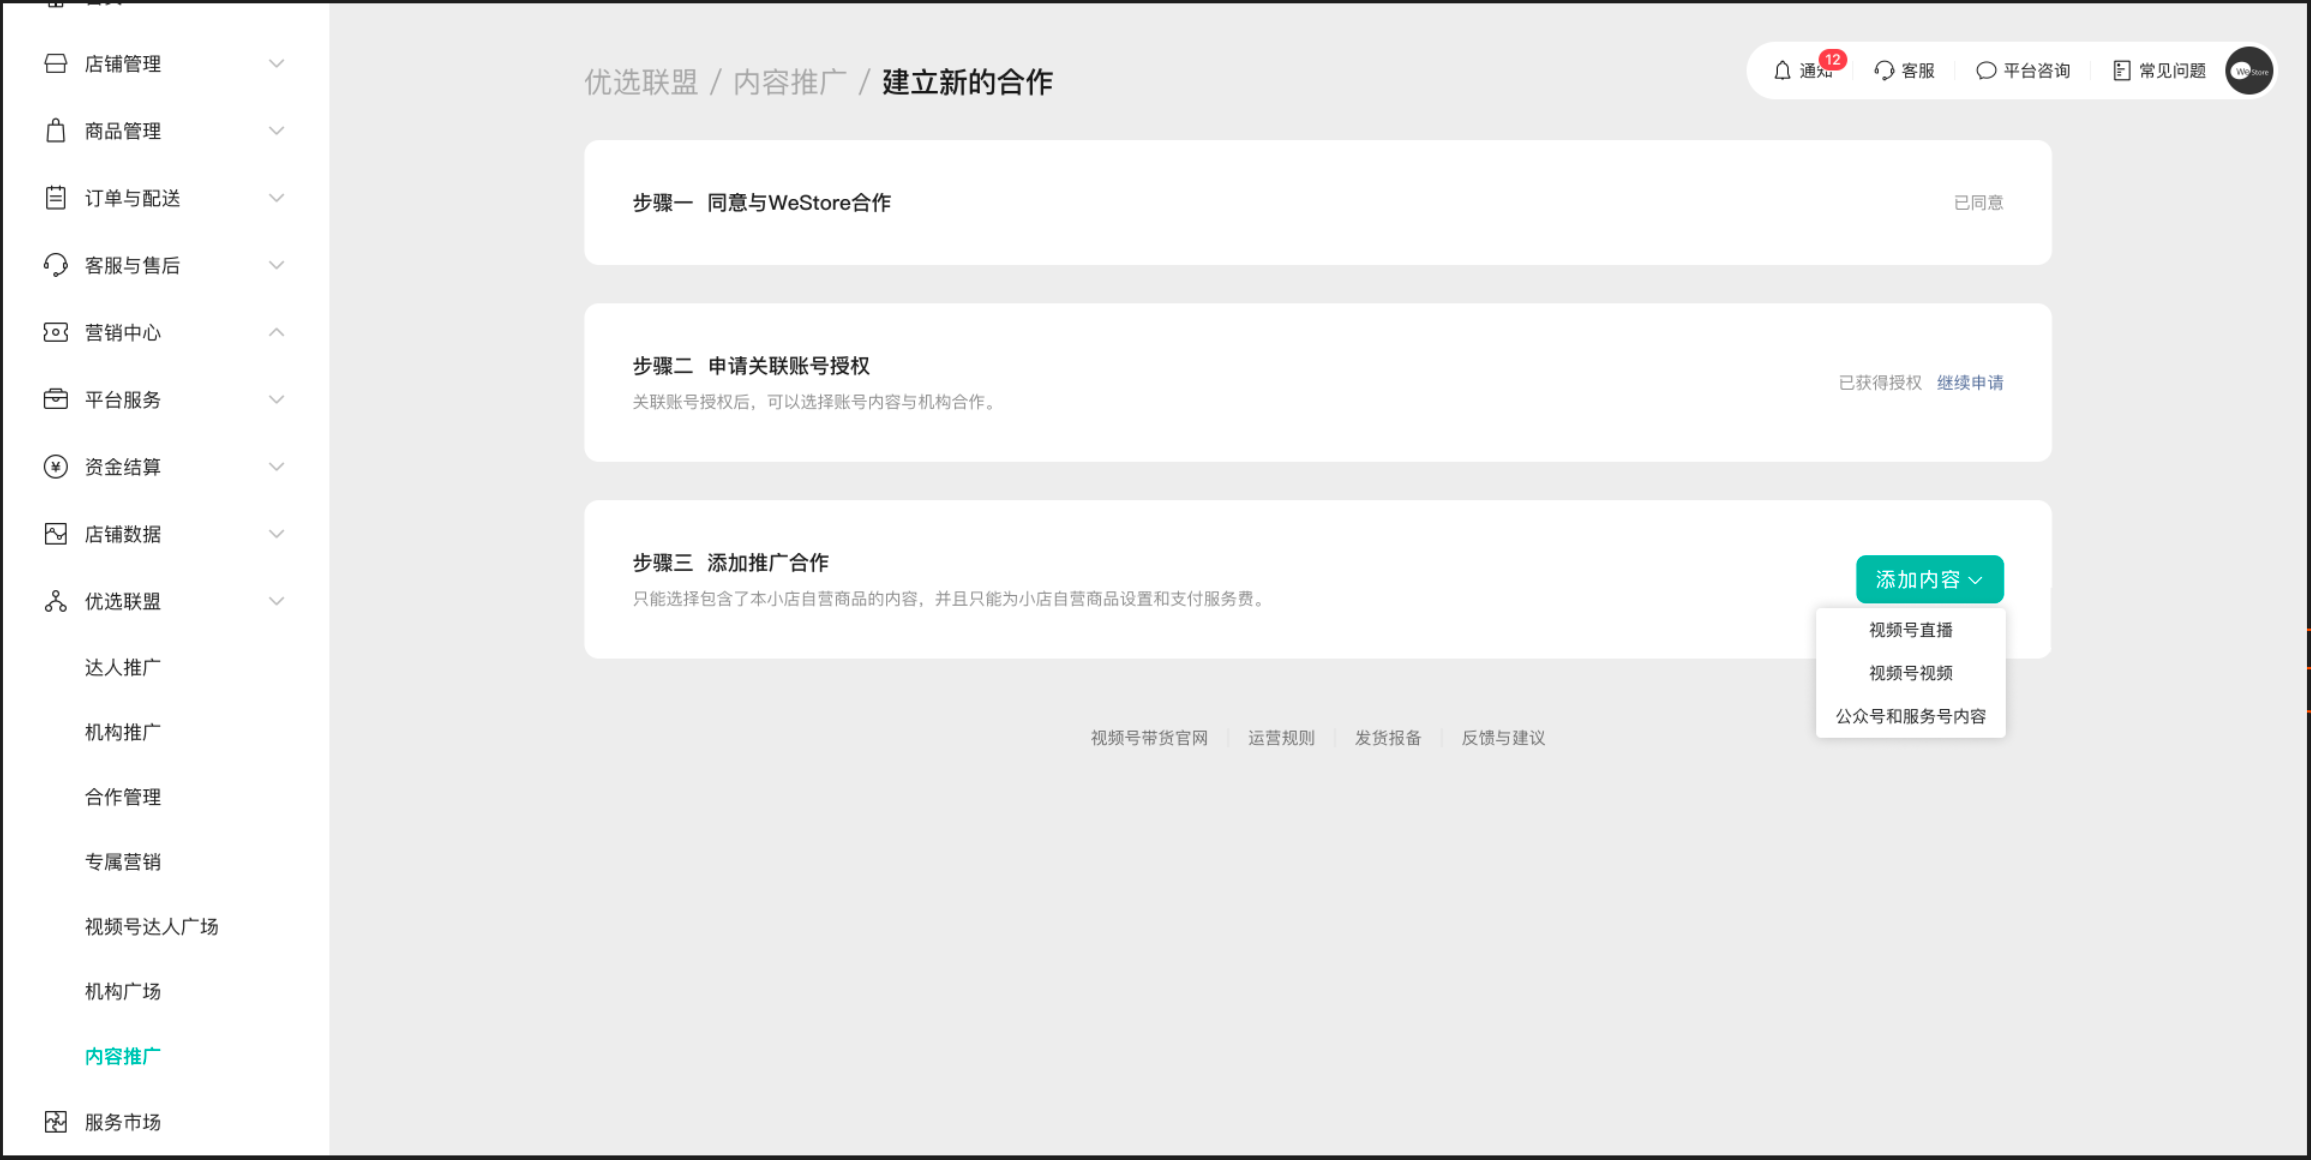Image resolution: width=2311 pixels, height=1160 pixels.
Task: Click the customer service headset icon
Action: (x=1884, y=71)
